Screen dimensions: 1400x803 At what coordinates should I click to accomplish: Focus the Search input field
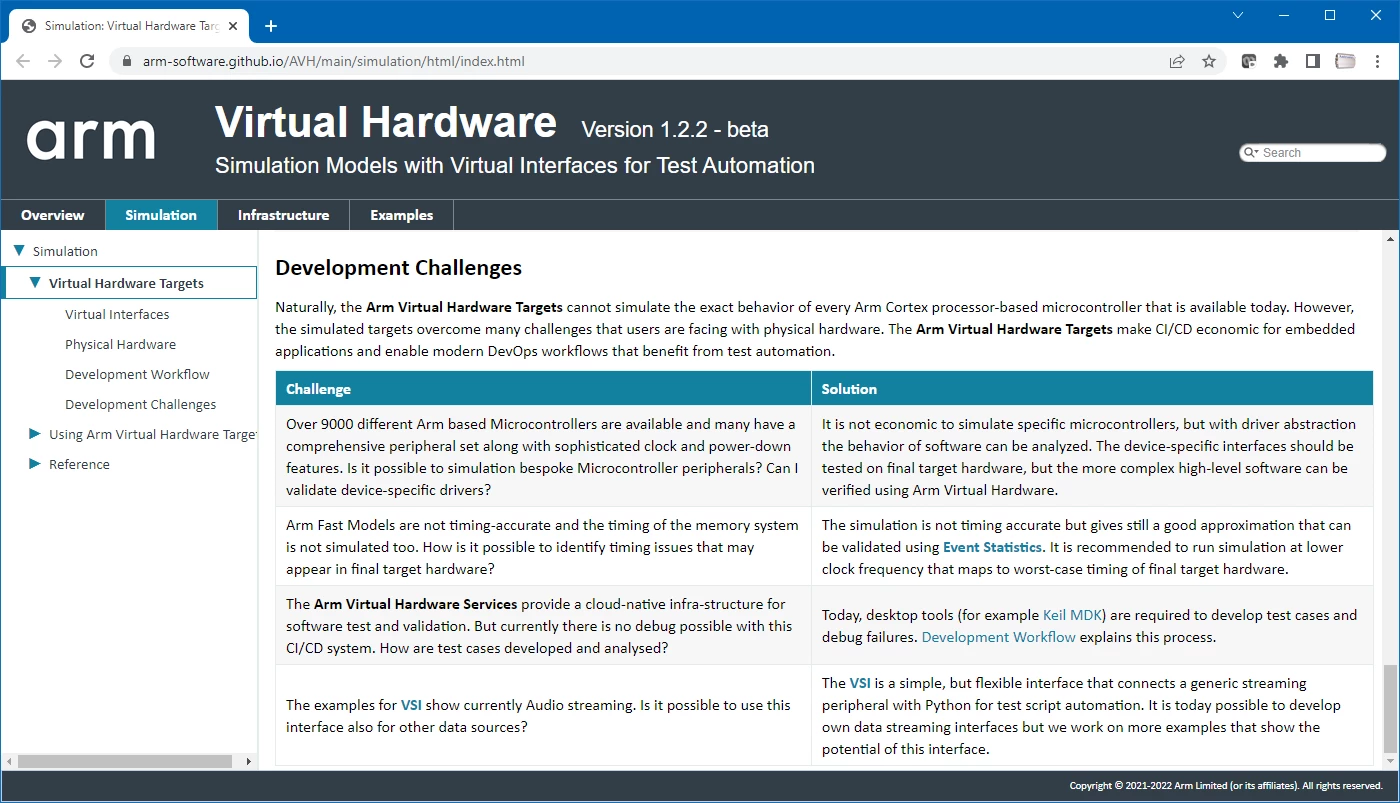(x=1320, y=153)
